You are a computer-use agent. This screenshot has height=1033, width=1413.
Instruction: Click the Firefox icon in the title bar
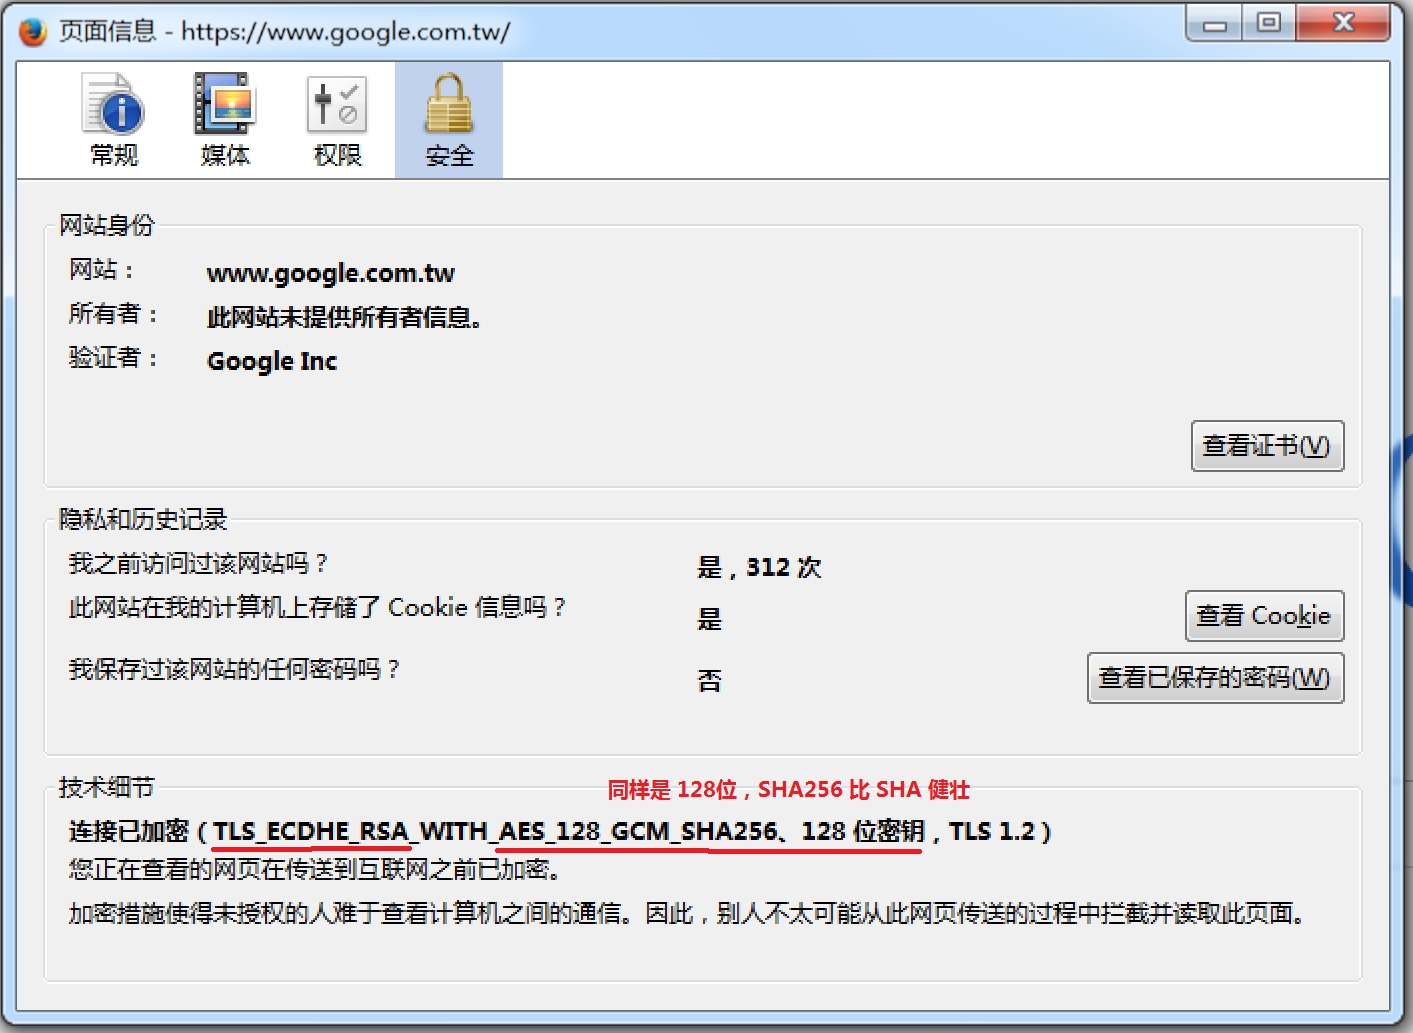tap(33, 31)
